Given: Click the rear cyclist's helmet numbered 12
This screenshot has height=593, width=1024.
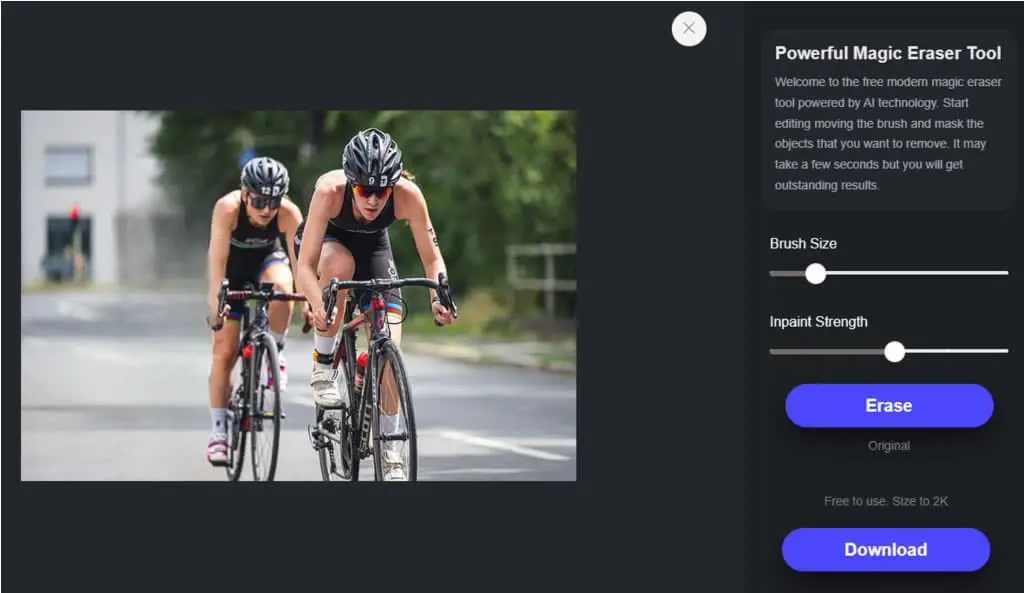Looking at the screenshot, I should point(264,177).
